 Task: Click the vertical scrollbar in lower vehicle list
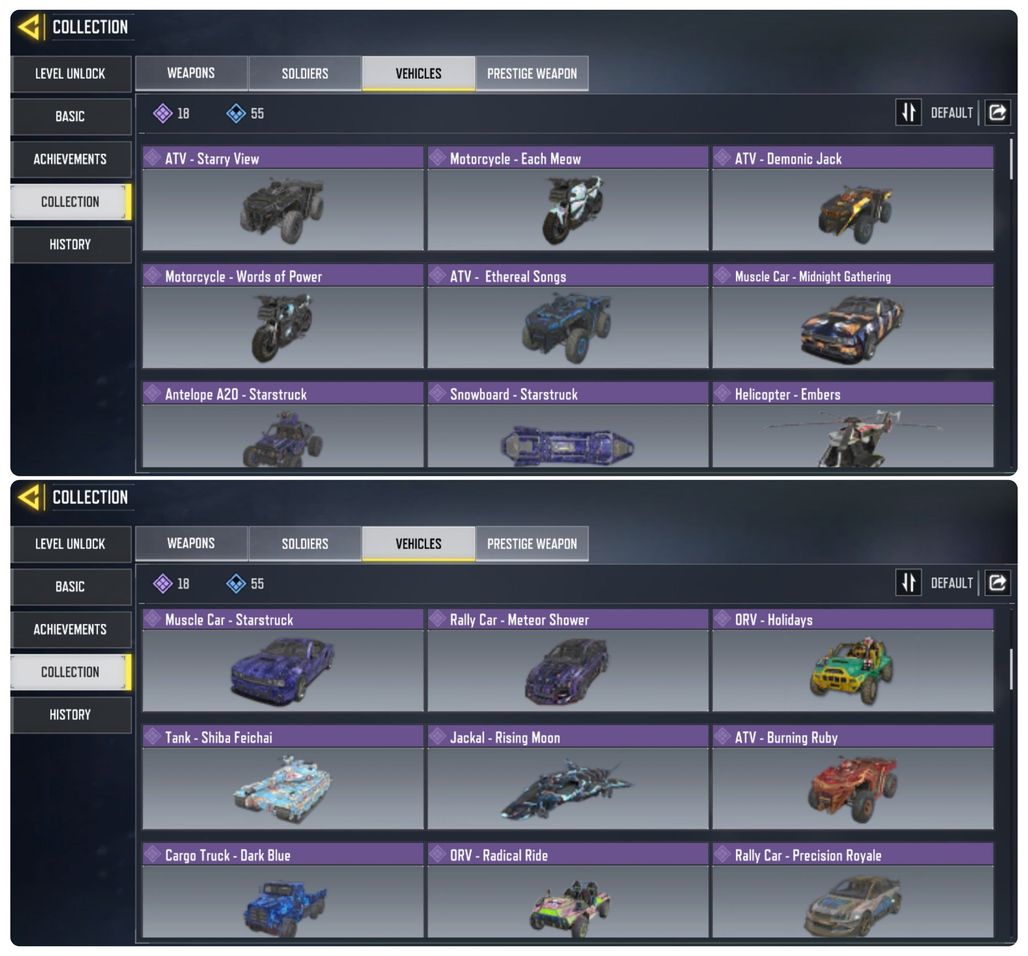point(1011,669)
